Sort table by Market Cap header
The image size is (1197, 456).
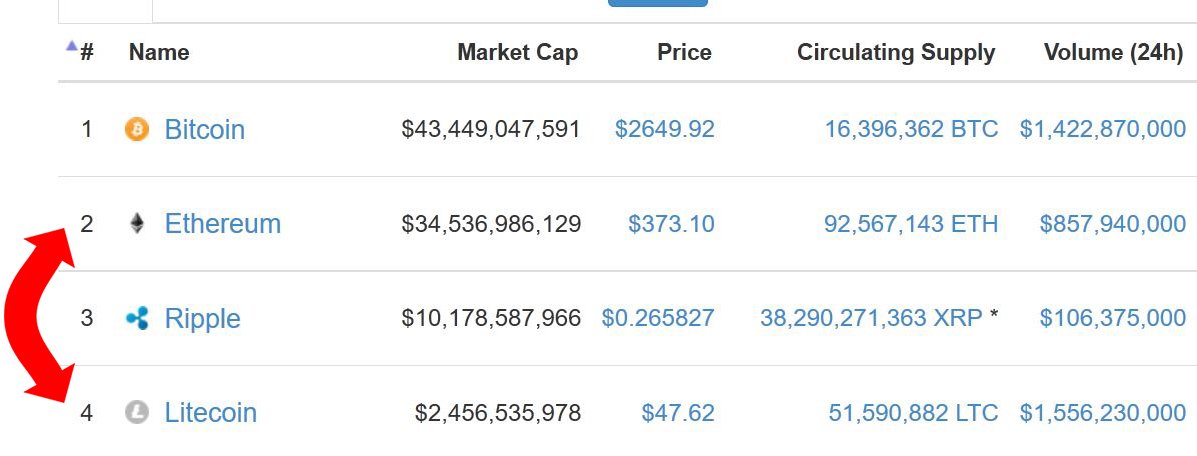click(518, 52)
